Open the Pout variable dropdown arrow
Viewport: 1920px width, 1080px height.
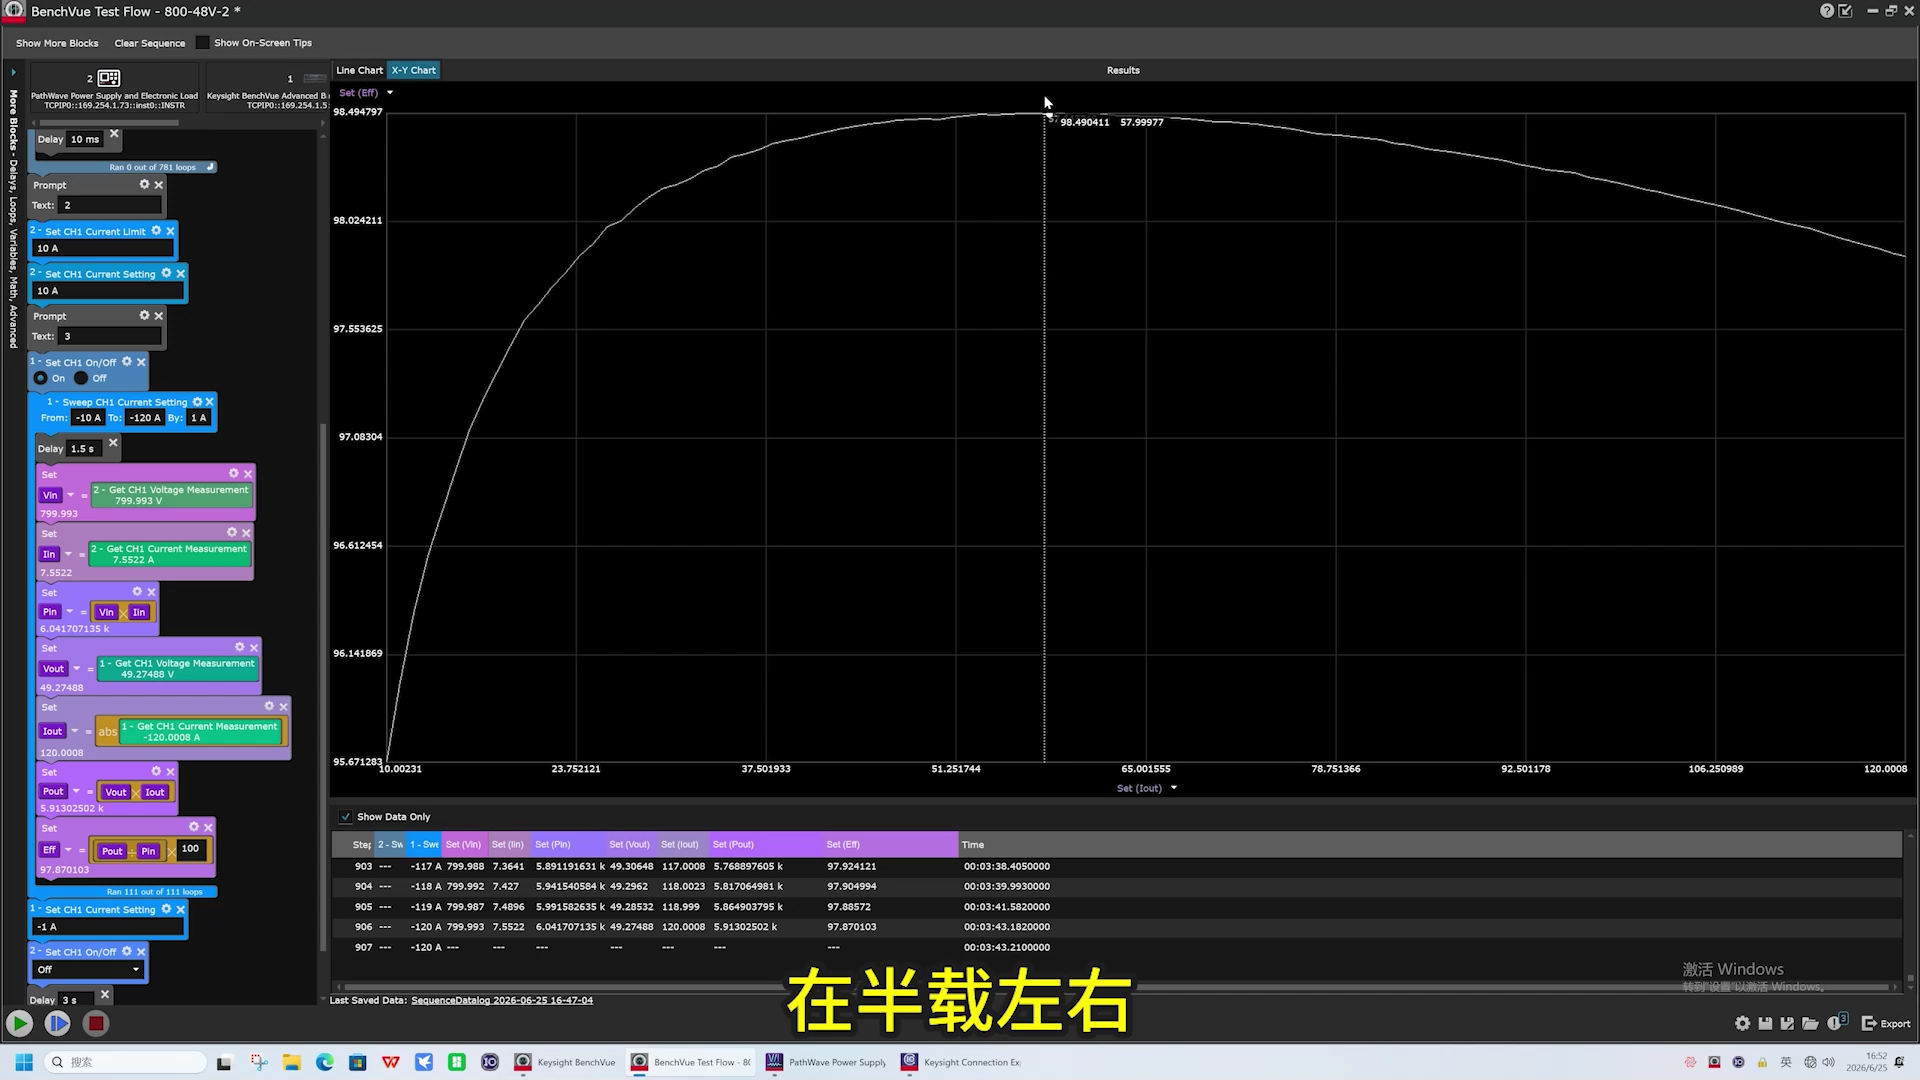(76, 791)
